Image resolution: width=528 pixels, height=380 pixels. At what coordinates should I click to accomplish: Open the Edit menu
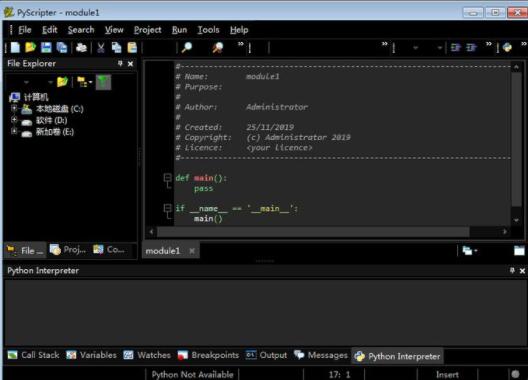[x=50, y=30]
